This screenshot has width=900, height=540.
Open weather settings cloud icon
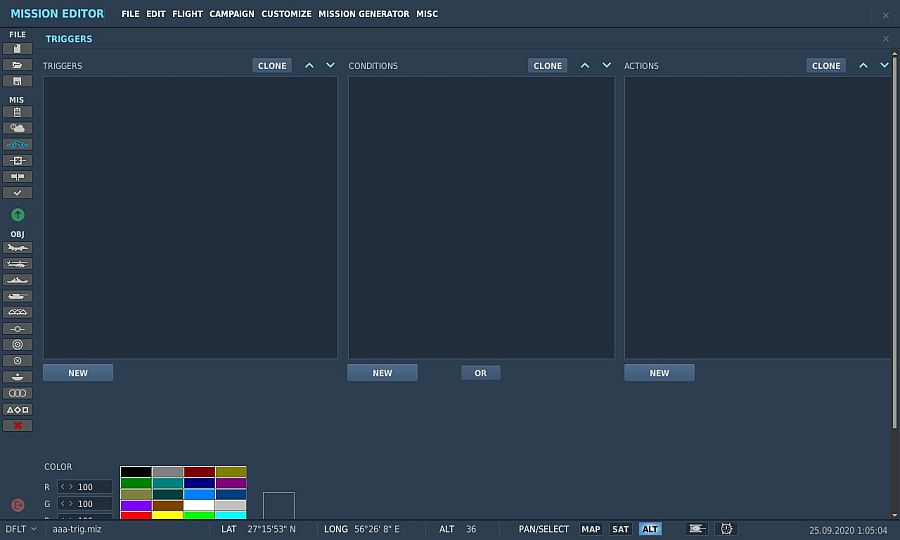(17, 128)
